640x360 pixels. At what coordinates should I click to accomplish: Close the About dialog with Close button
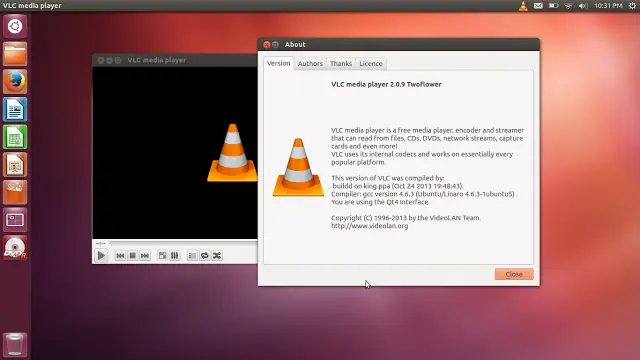514,274
